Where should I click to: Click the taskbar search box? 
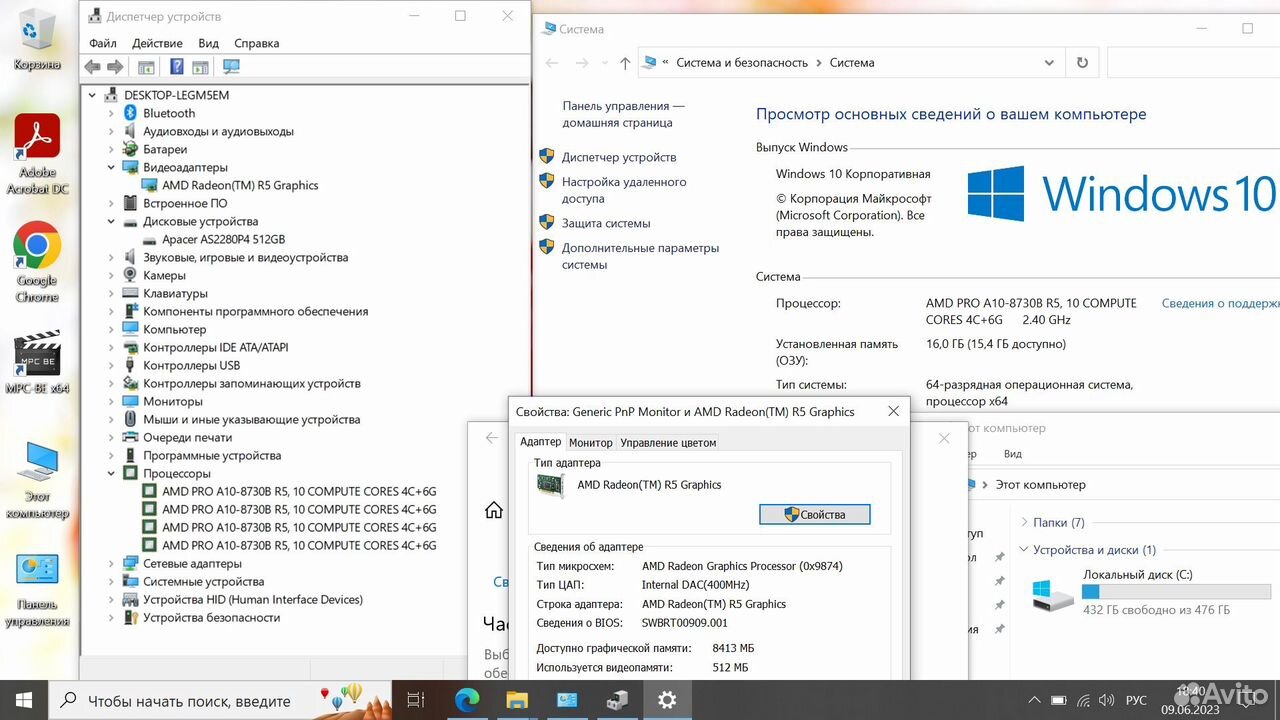point(219,700)
